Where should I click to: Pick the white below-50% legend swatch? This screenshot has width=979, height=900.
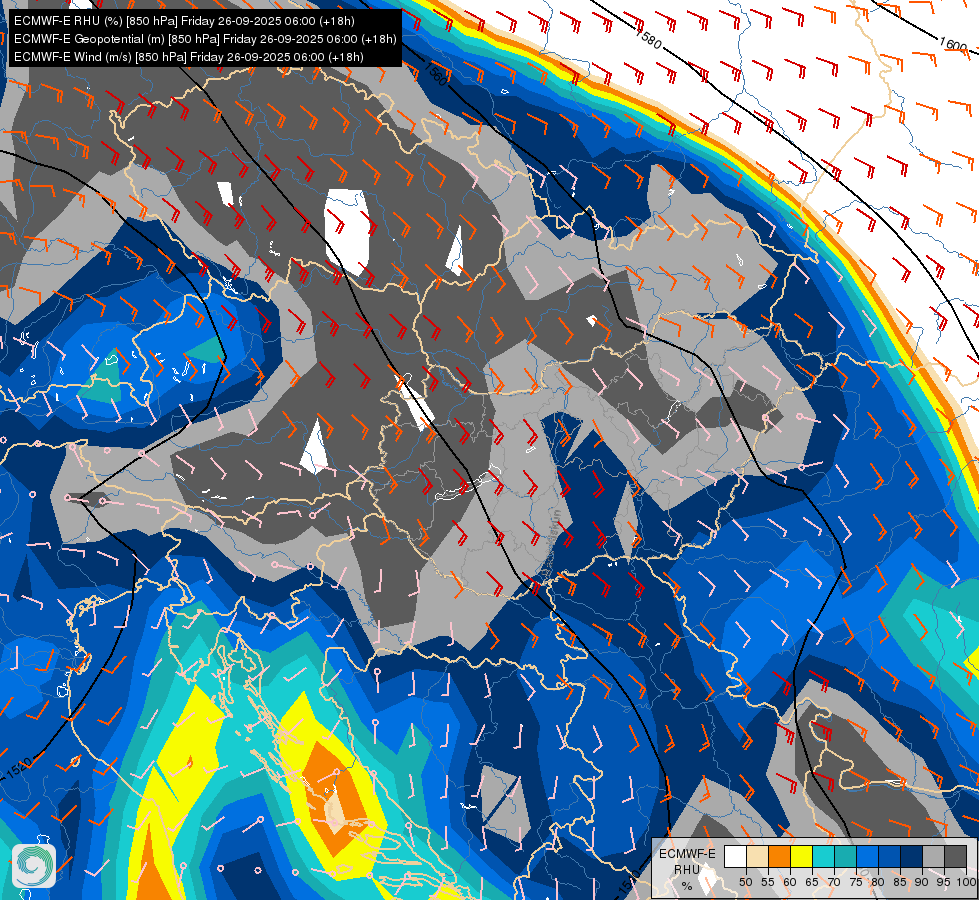point(735,856)
